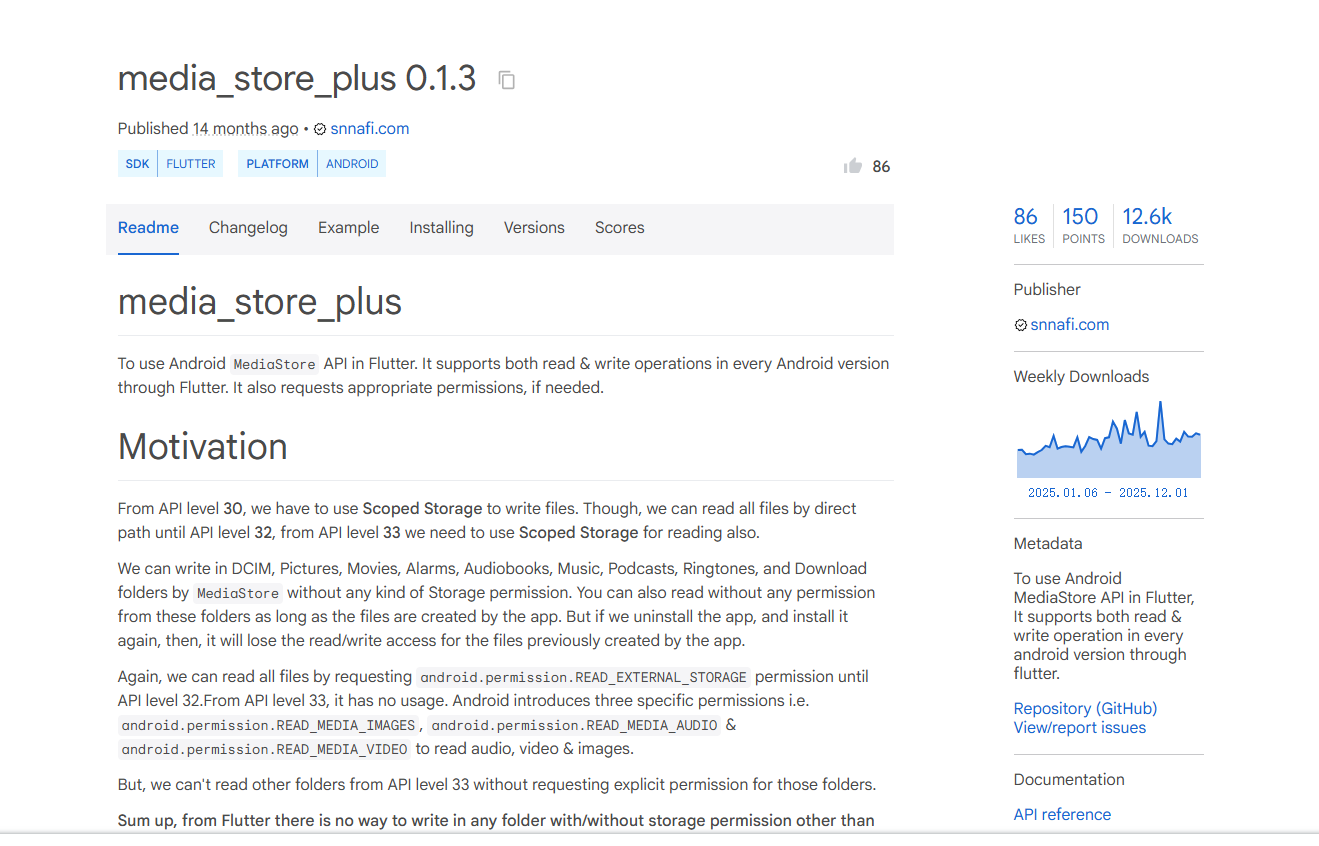
Task: View the Versions tab
Action: (534, 228)
